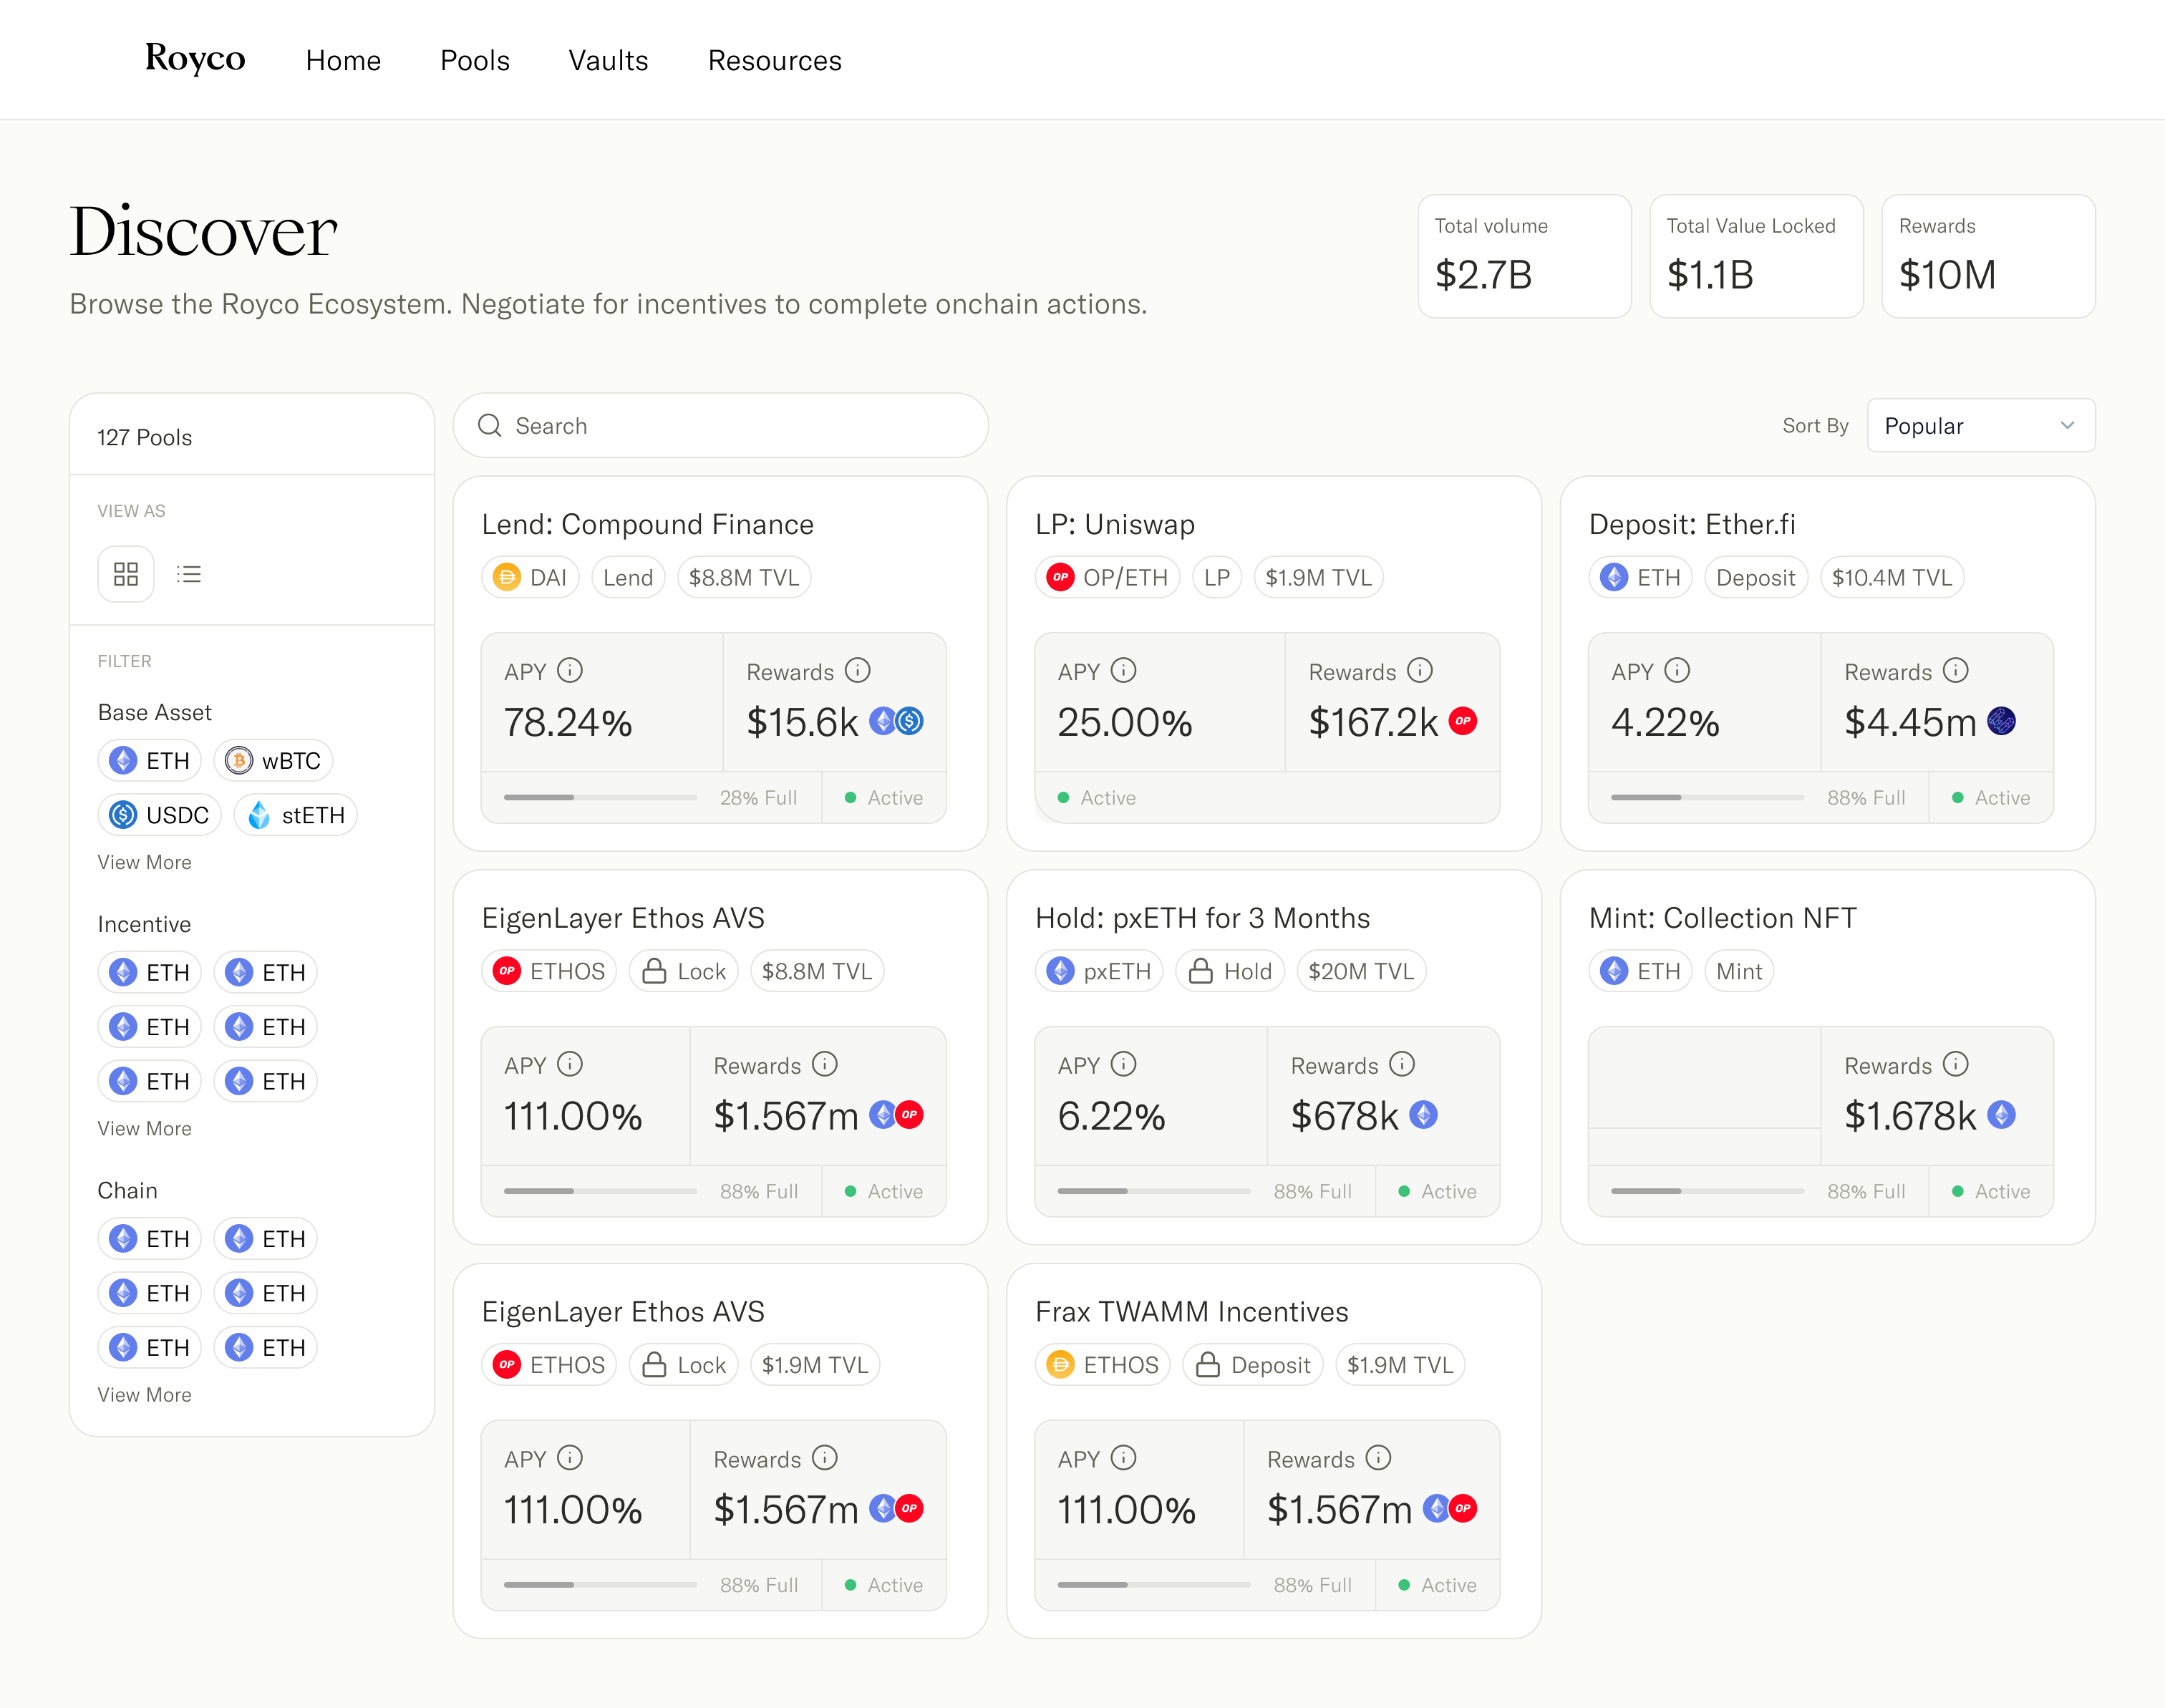
Task: Click fill progress bar on Frax TWAMM card
Action: [x=1154, y=1585]
